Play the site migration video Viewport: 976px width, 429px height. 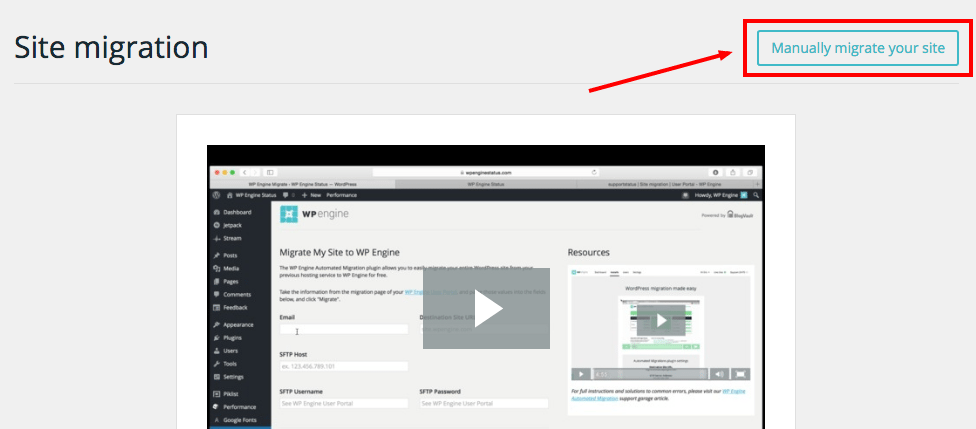tap(486, 309)
